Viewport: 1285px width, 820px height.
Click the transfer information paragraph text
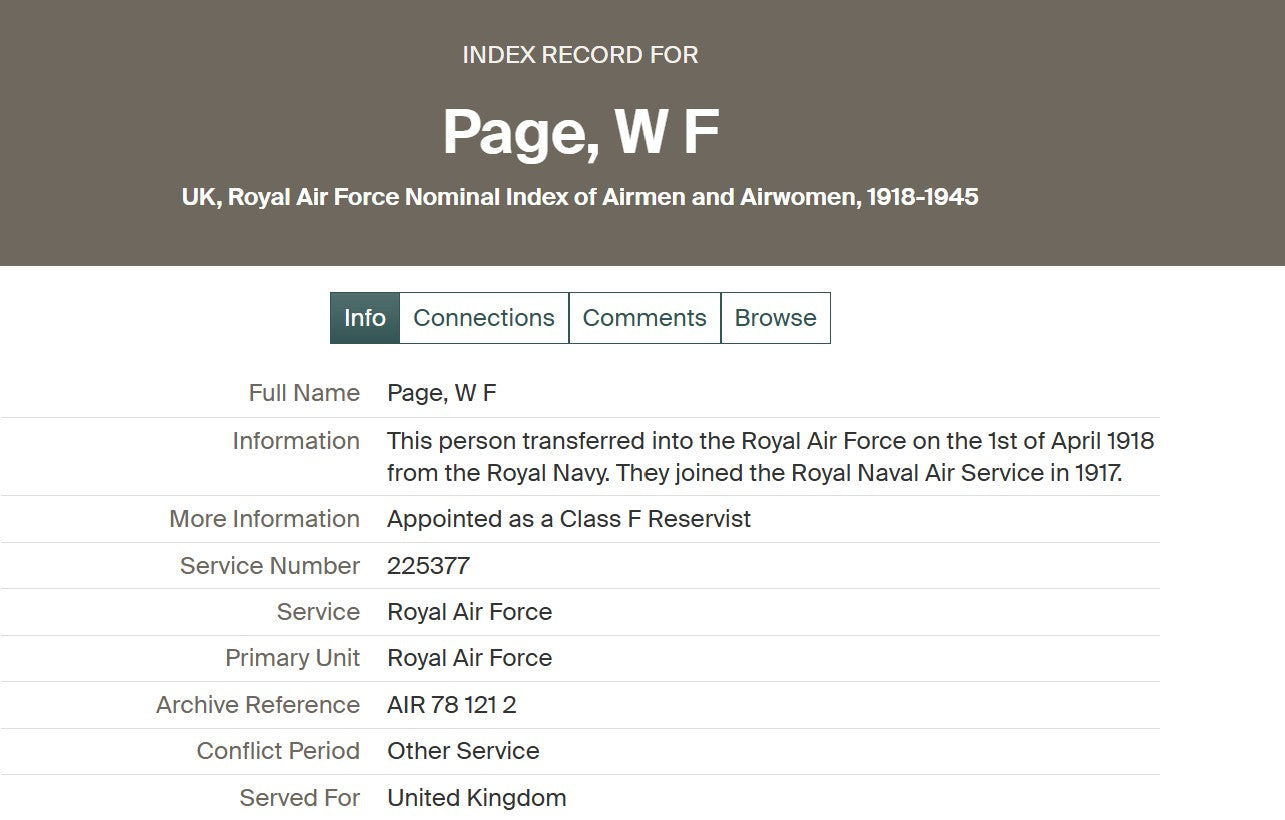coord(770,456)
